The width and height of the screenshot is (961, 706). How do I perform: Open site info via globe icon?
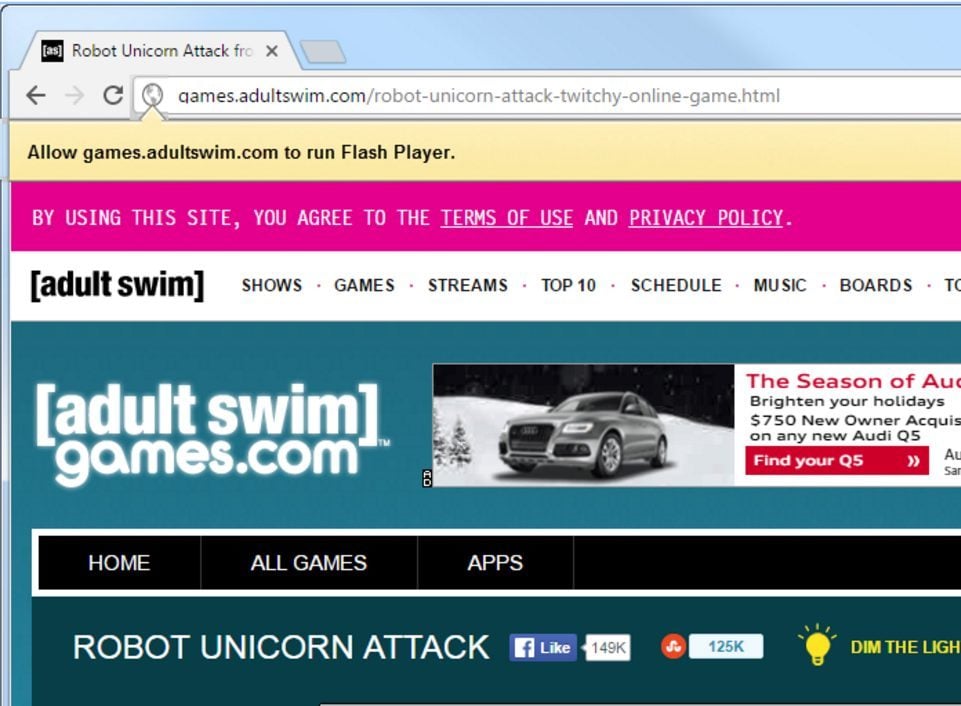click(x=152, y=95)
